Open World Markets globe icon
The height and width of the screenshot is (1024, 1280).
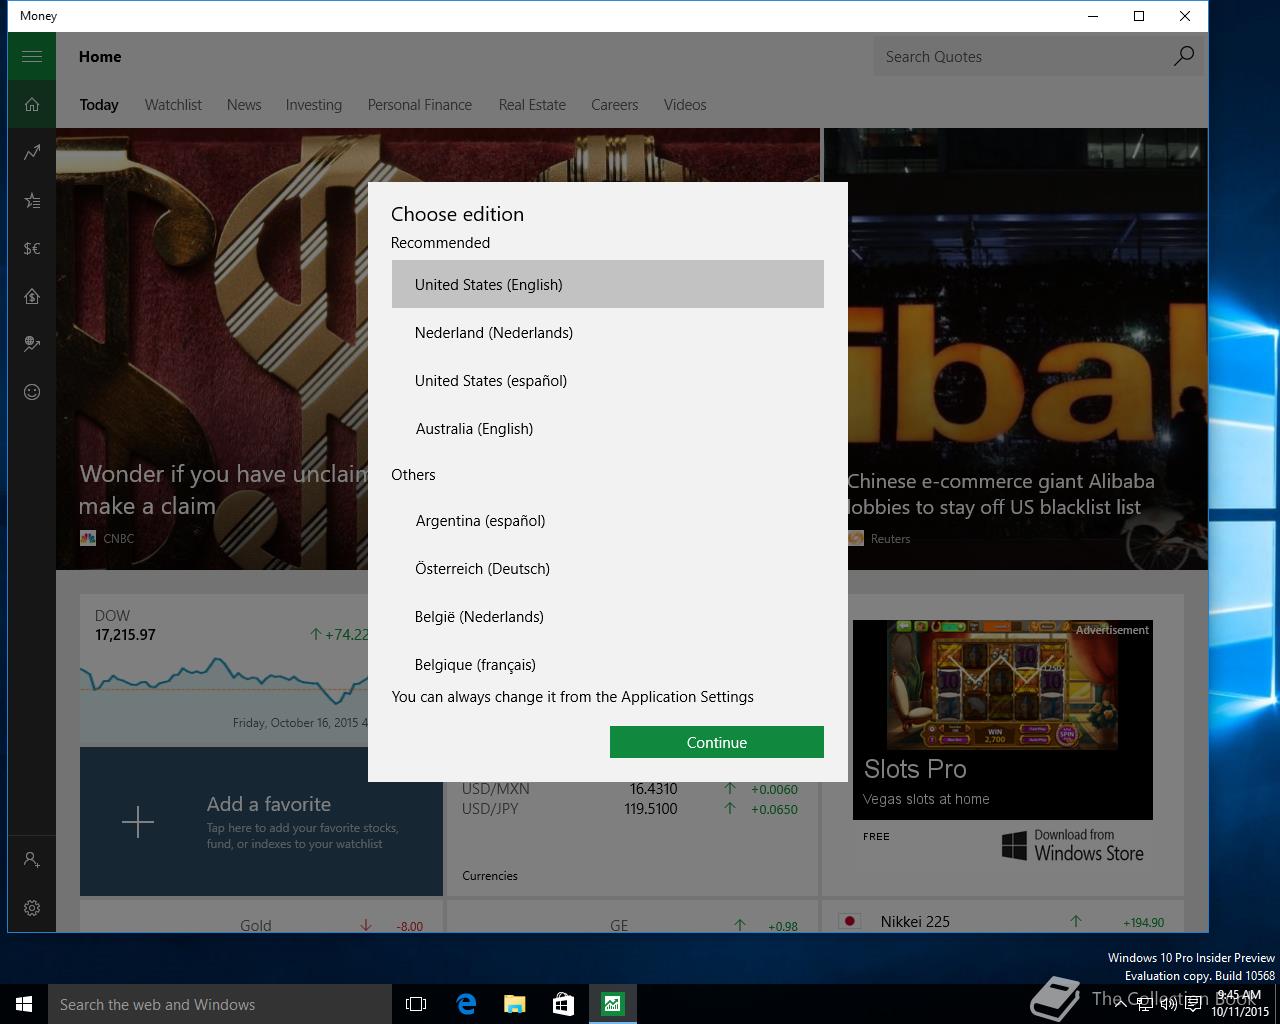click(x=32, y=344)
